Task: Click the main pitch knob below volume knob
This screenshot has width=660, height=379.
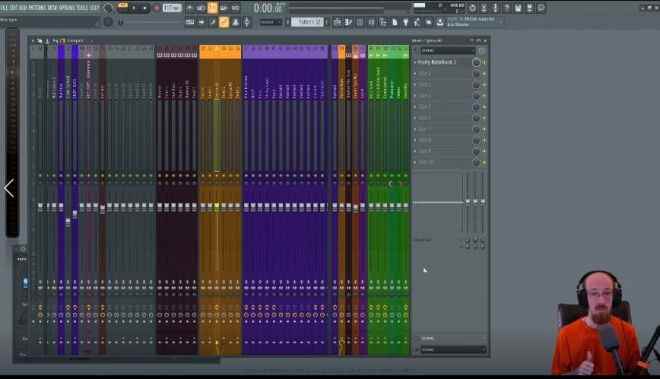Action: point(108,21)
